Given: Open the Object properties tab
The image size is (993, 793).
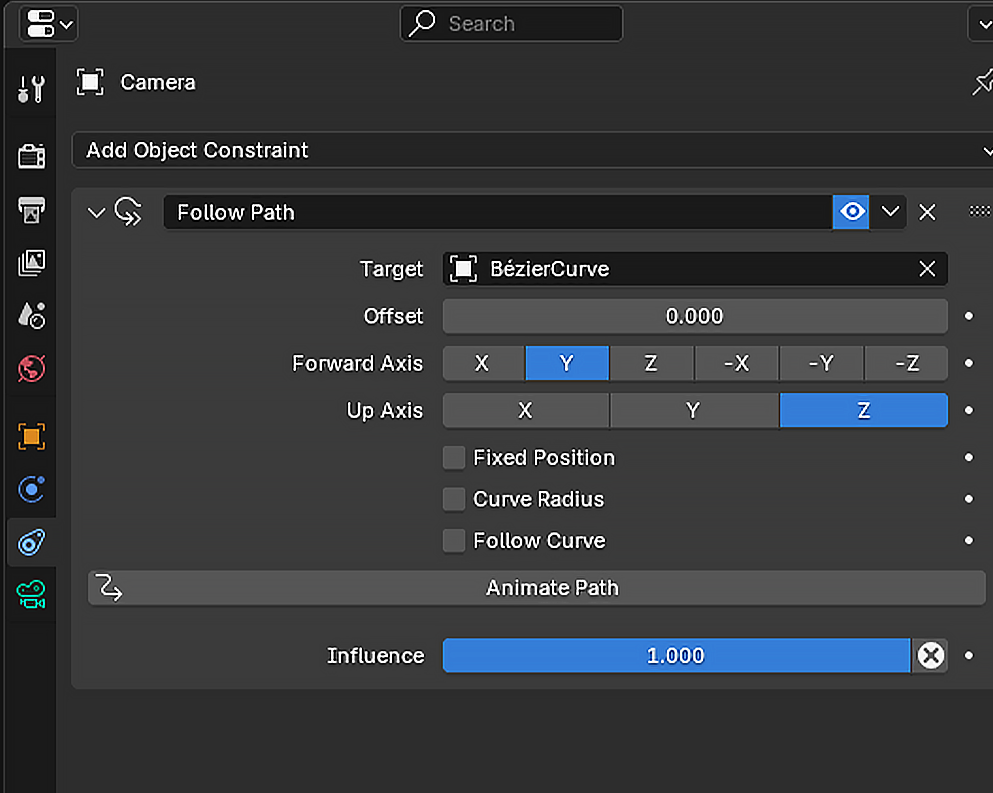Looking at the screenshot, I should pyautogui.click(x=31, y=436).
